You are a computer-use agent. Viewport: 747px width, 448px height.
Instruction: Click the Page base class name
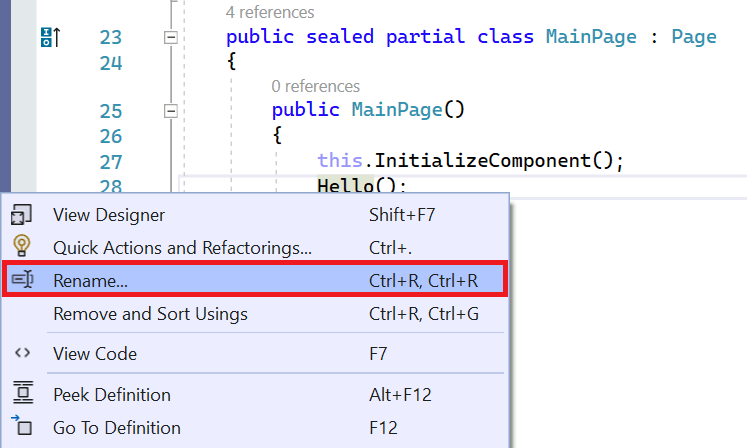(x=694, y=37)
